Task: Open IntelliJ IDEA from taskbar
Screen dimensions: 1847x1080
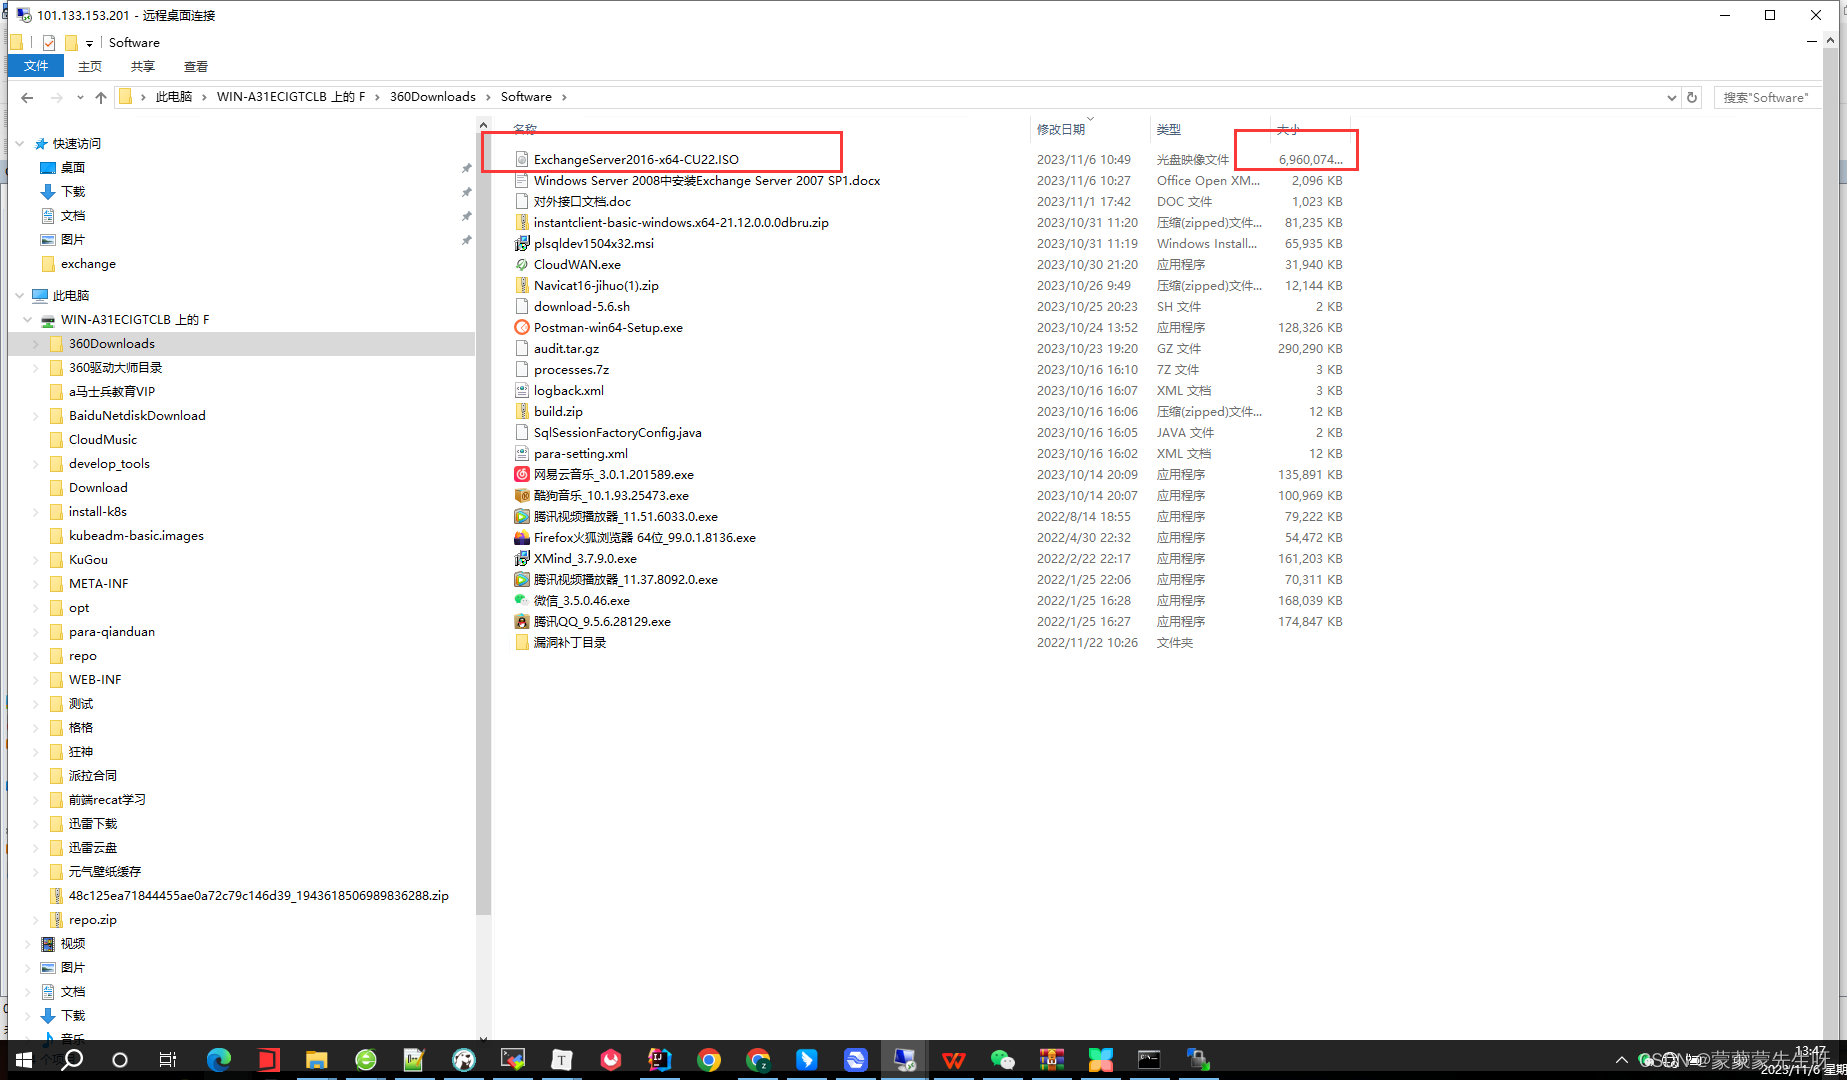Action: pyautogui.click(x=660, y=1060)
